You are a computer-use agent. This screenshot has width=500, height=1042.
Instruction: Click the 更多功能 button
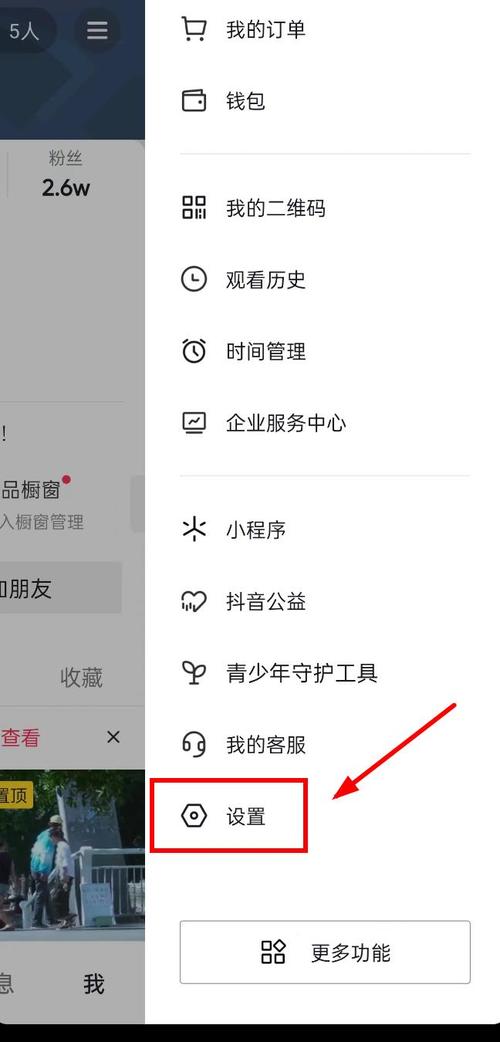pos(325,952)
